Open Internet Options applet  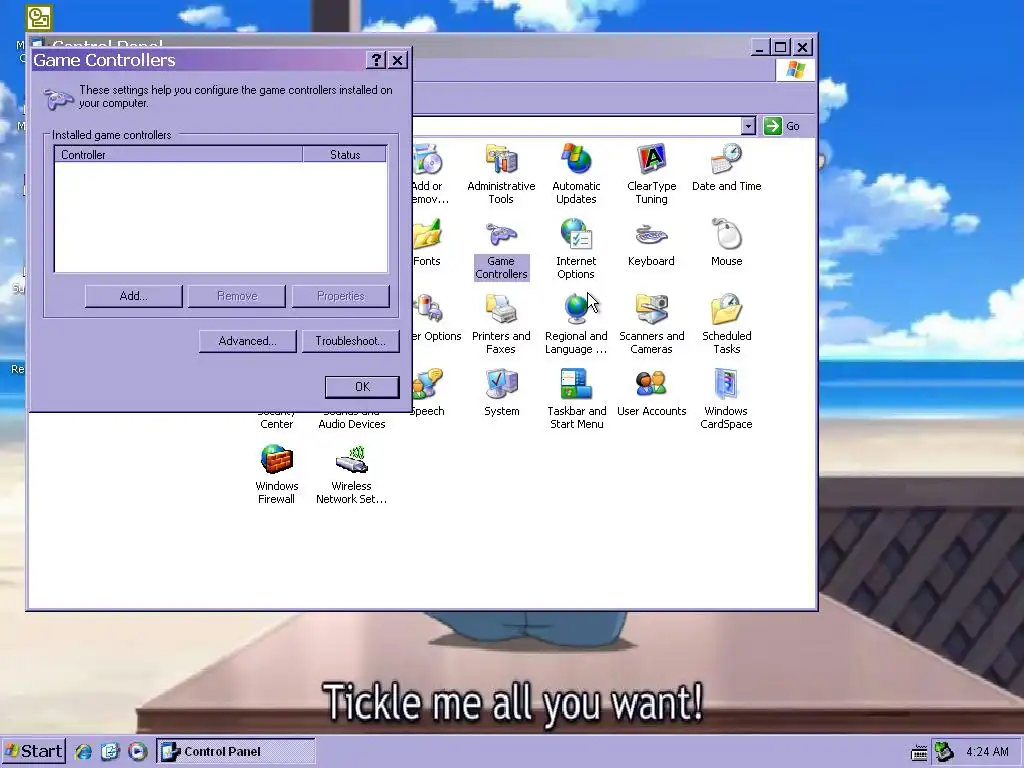(576, 249)
